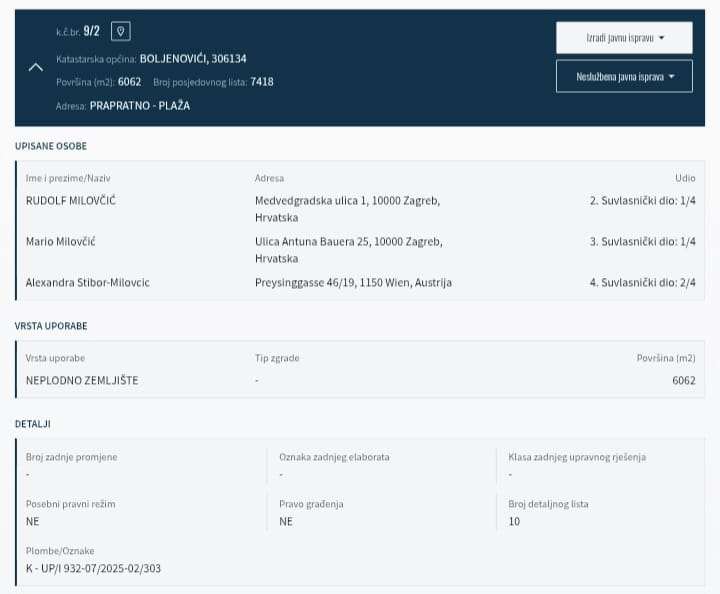Click address Ulica Antuna Bauera 25
Image resolution: width=720 pixels, height=594 pixels.
(349, 250)
